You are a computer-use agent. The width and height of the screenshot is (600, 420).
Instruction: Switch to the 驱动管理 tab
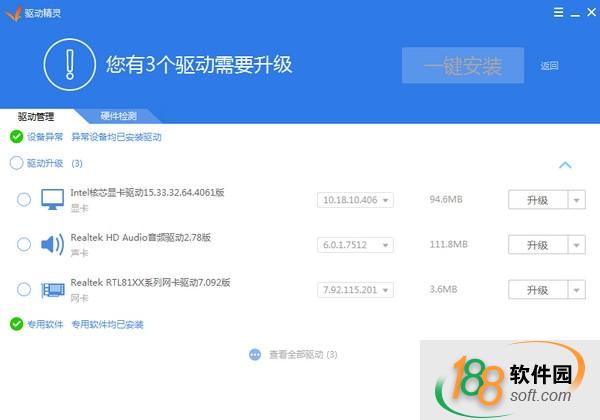point(36,116)
